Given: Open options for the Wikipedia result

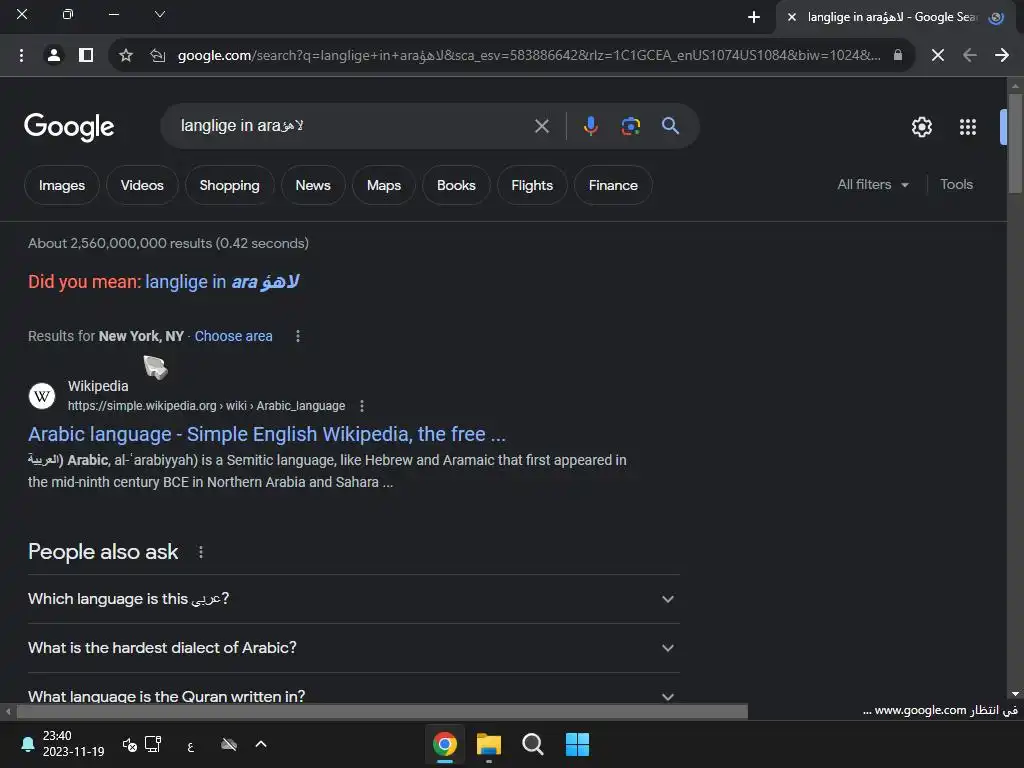Looking at the screenshot, I should (362, 406).
